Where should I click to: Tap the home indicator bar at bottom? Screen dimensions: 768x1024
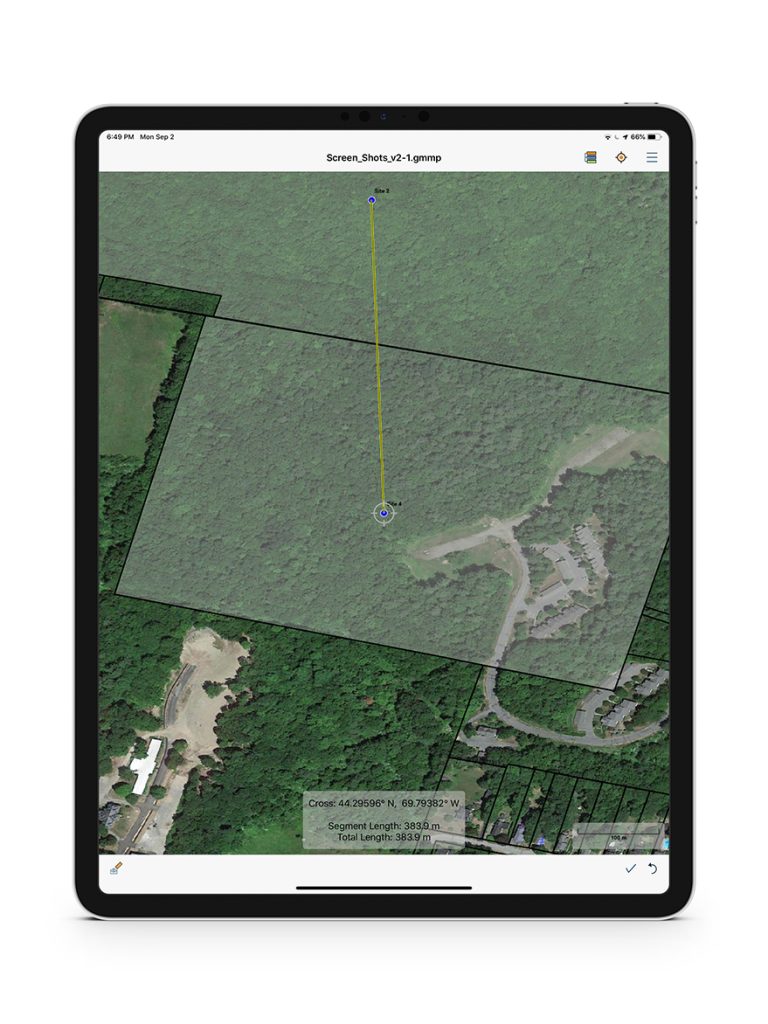383,888
